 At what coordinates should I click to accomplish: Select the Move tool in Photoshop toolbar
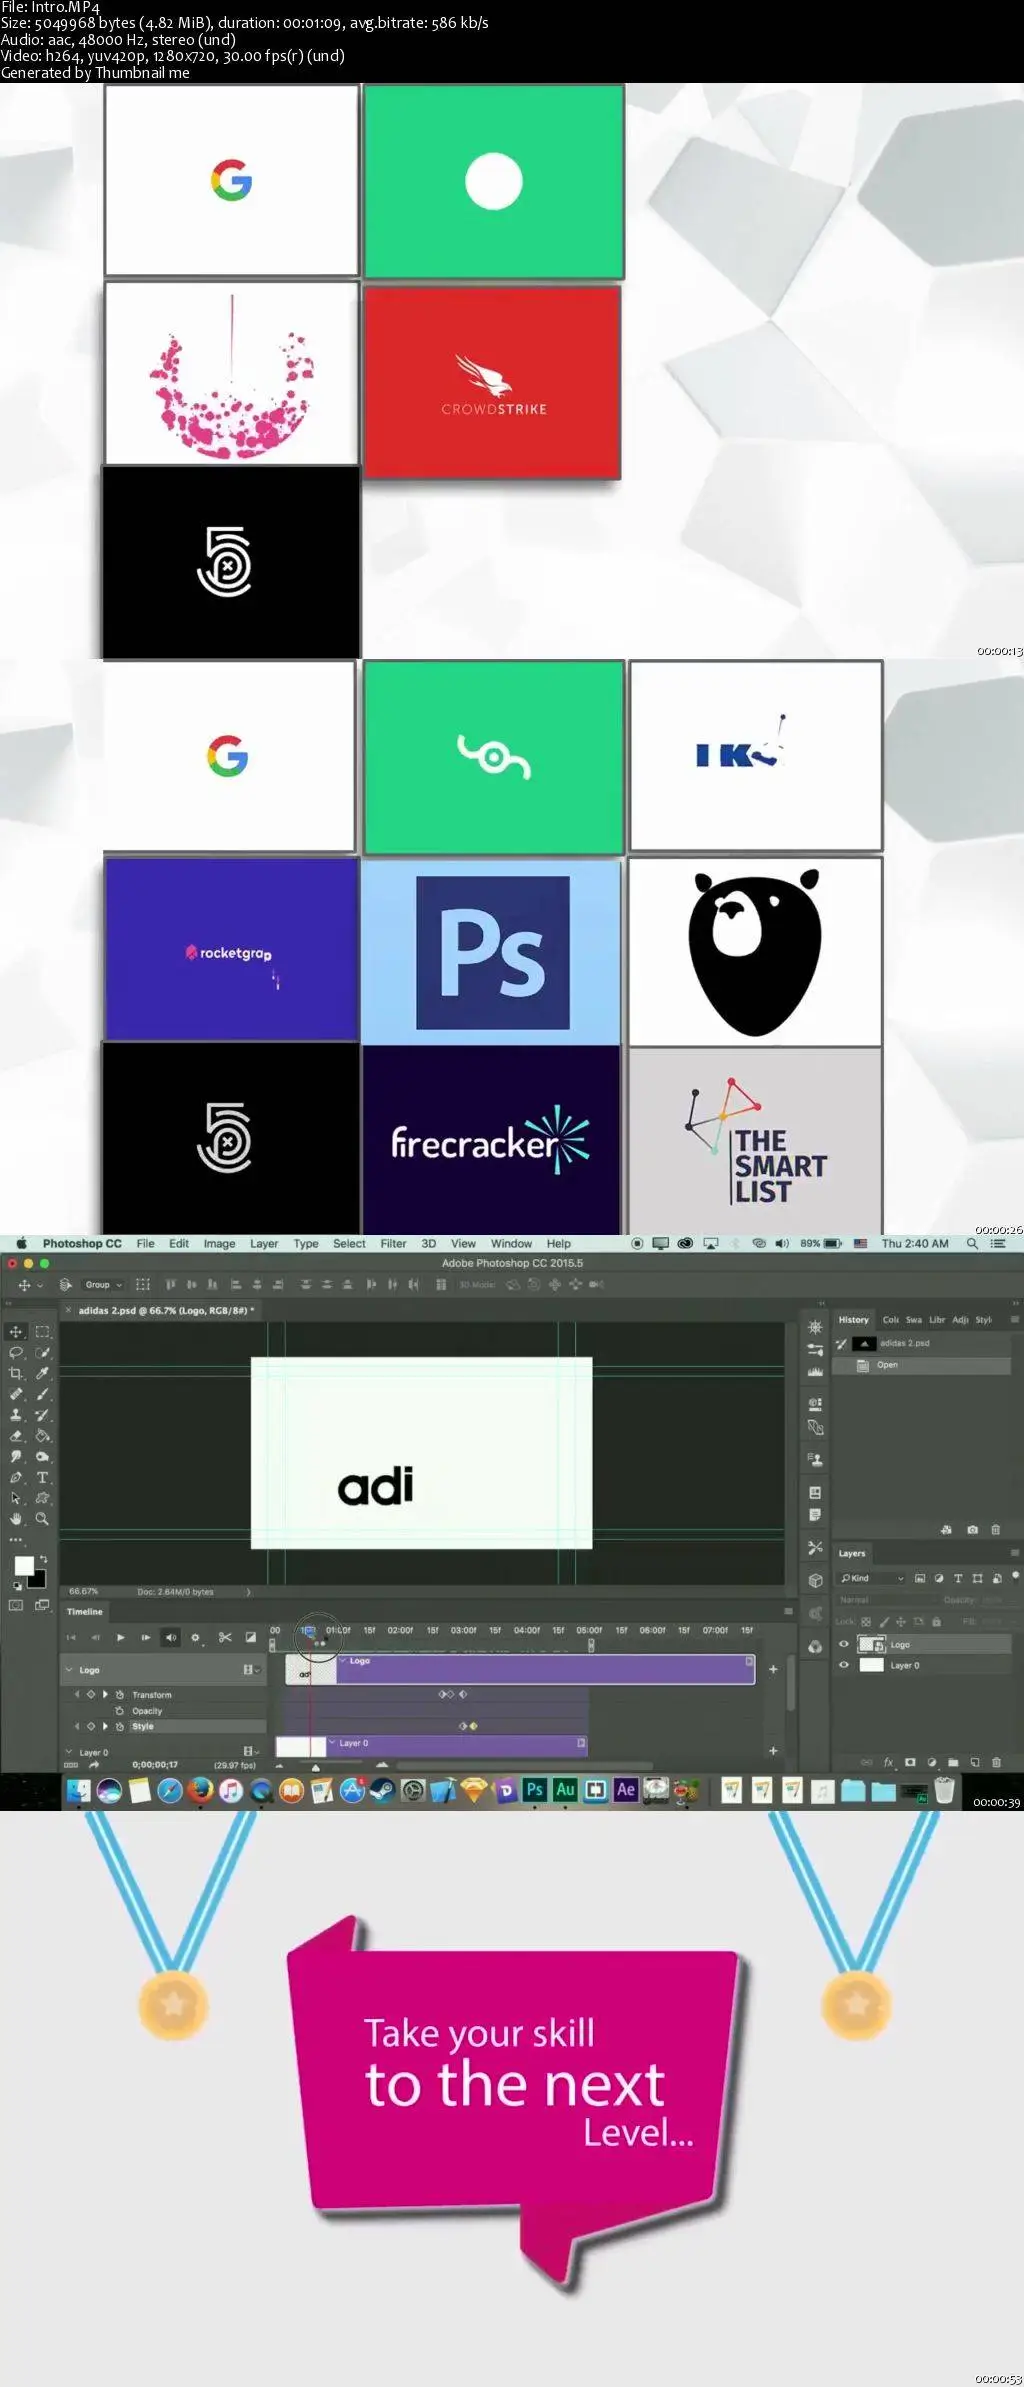click(16, 1331)
